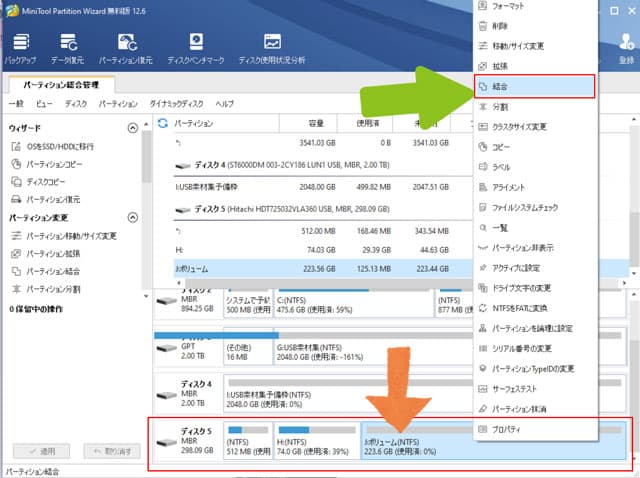Choose 削除 from context menu
Screen dimensions: 640x478
pyautogui.click(x=536, y=26)
